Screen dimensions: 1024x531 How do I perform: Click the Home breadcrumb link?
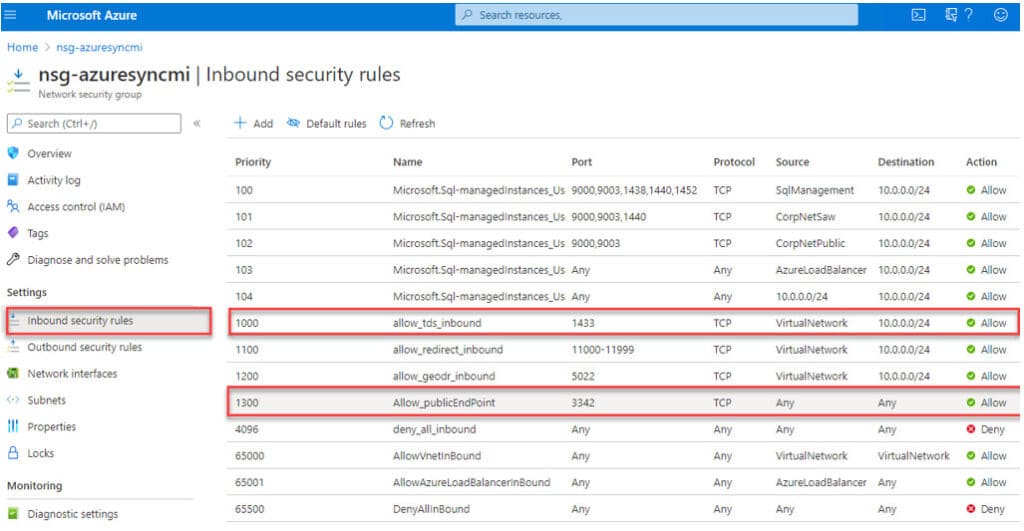[x=22, y=47]
